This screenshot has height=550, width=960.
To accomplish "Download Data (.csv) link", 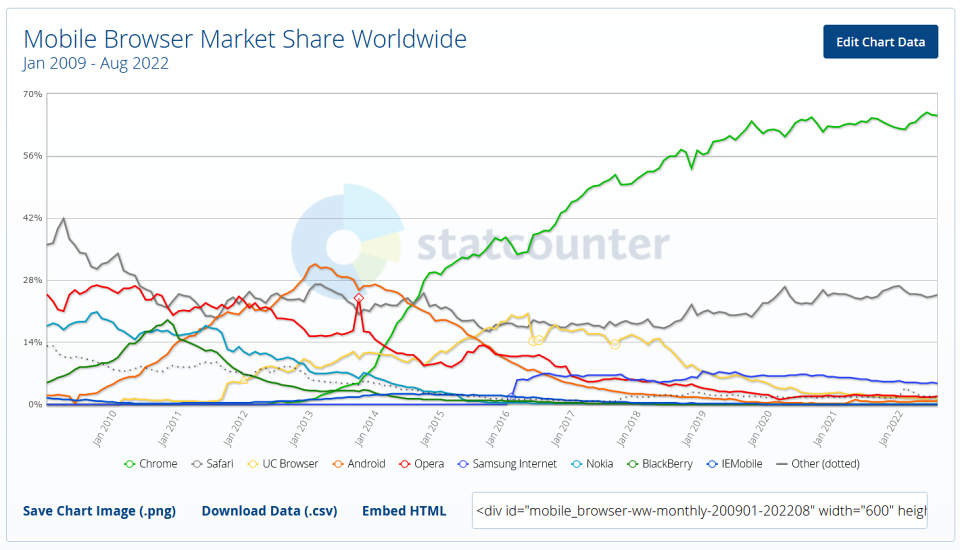I will [x=269, y=511].
